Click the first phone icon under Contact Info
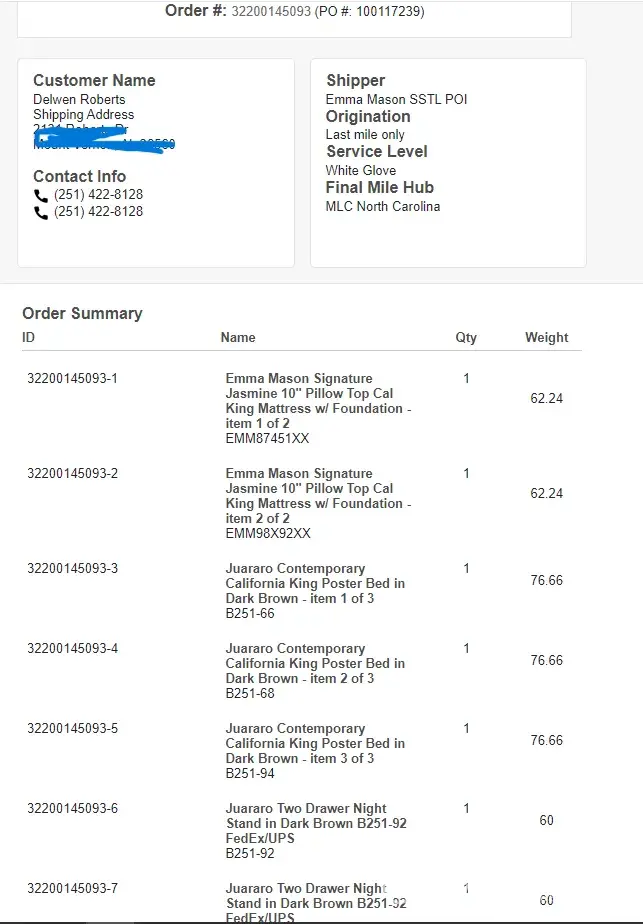Viewport: 643px width, 924px height. [x=41, y=196]
